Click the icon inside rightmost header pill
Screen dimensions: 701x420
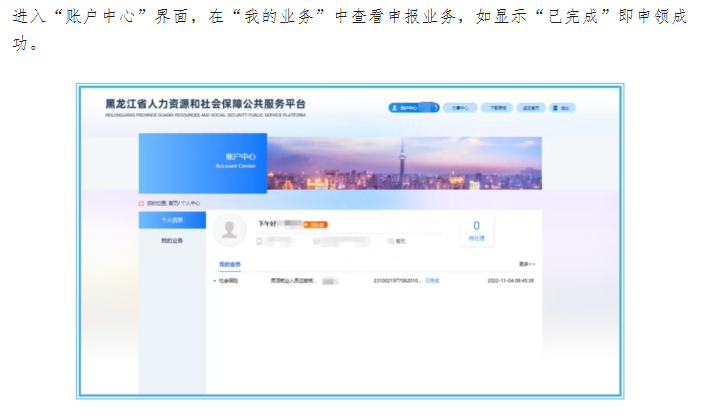[x=555, y=108]
